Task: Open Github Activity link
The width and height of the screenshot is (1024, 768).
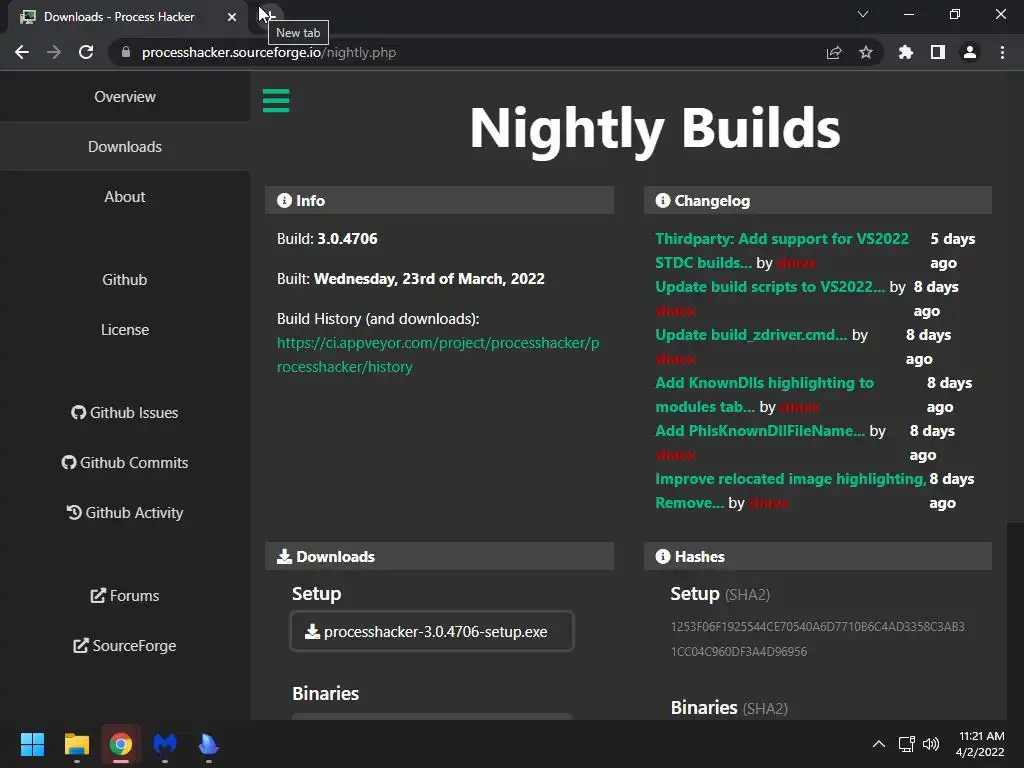Action: coord(125,513)
